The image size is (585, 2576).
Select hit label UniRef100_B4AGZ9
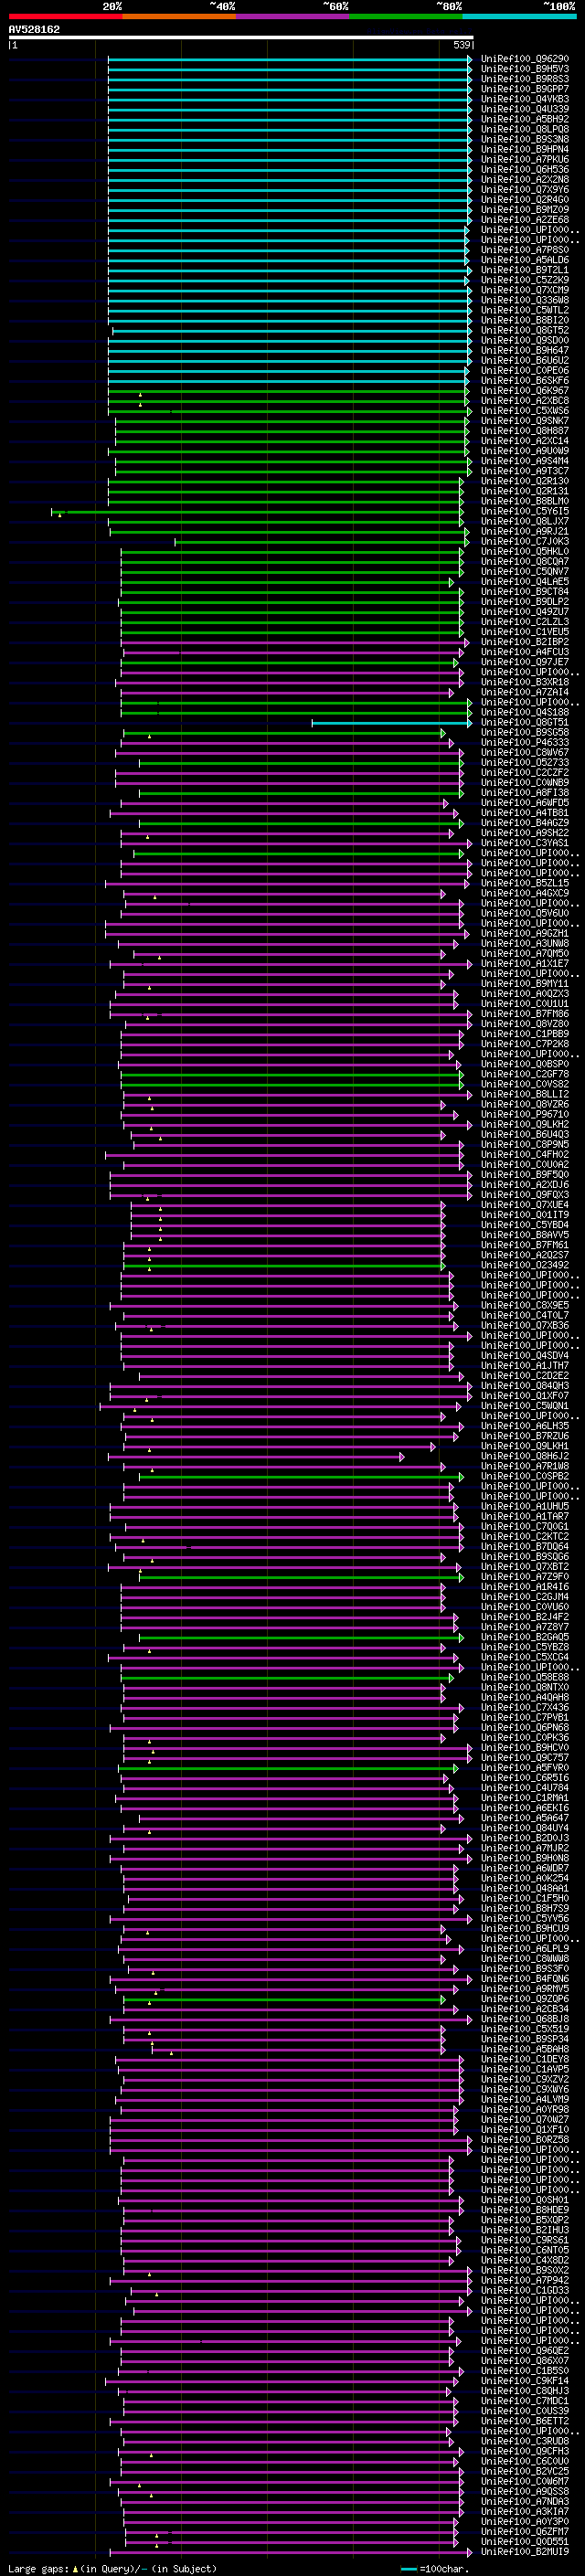tap(525, 823)
